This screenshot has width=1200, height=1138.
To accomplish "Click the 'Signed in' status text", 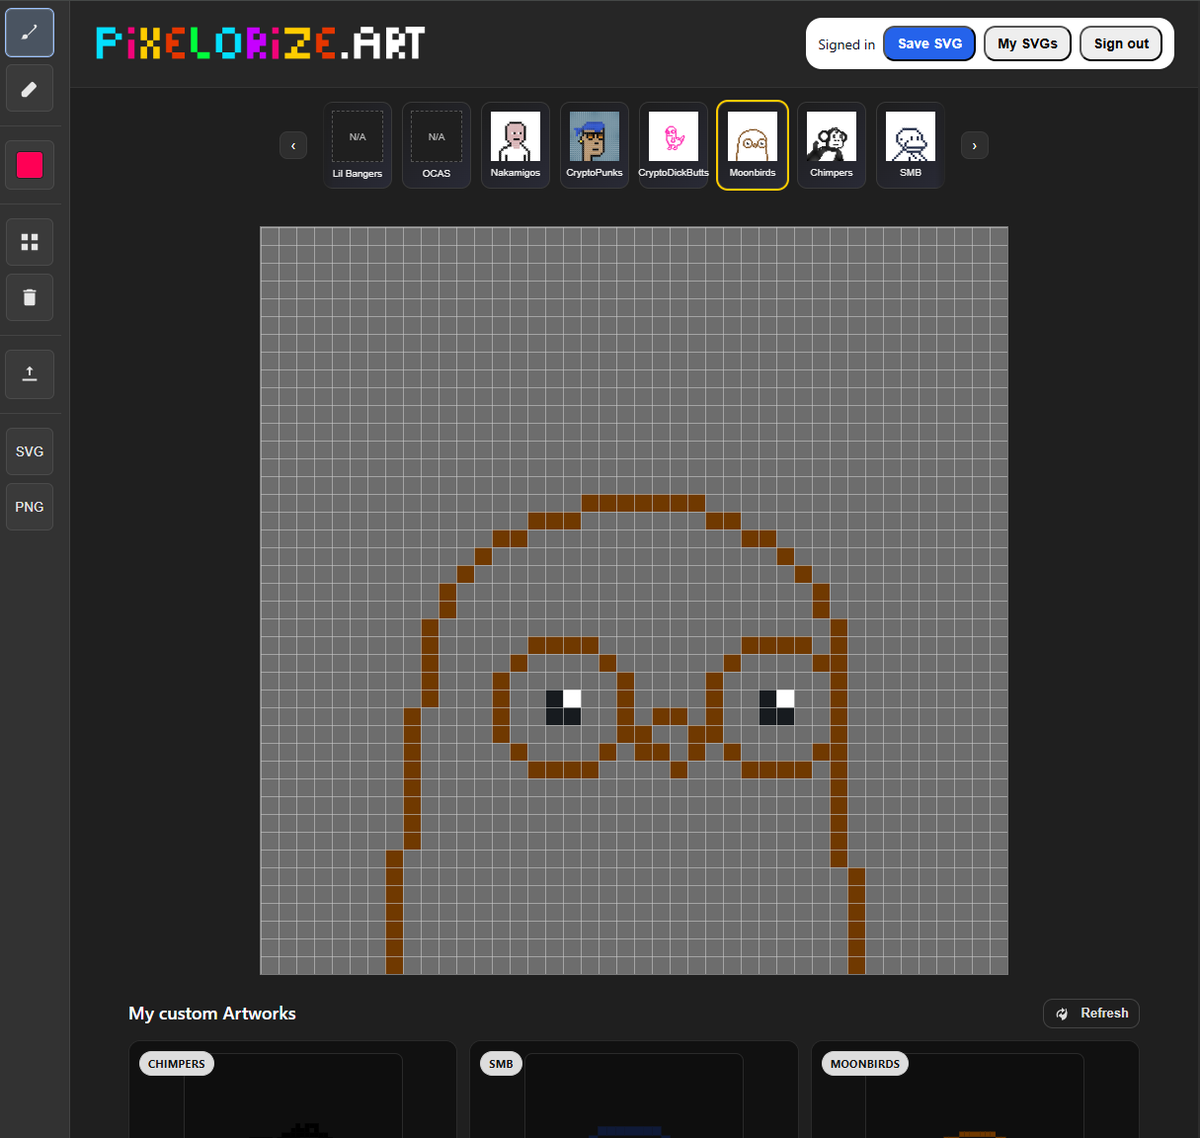I will (x=846, y=44).
